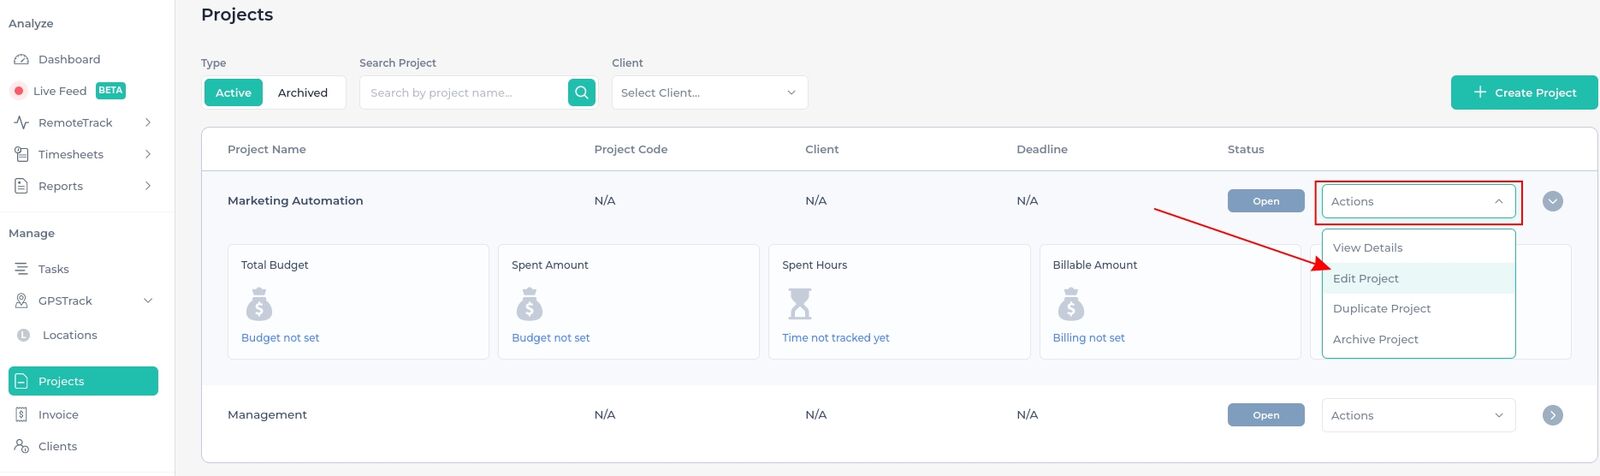
Task: Open Actions dropdown for Management project
Action: pos(1418,415)
